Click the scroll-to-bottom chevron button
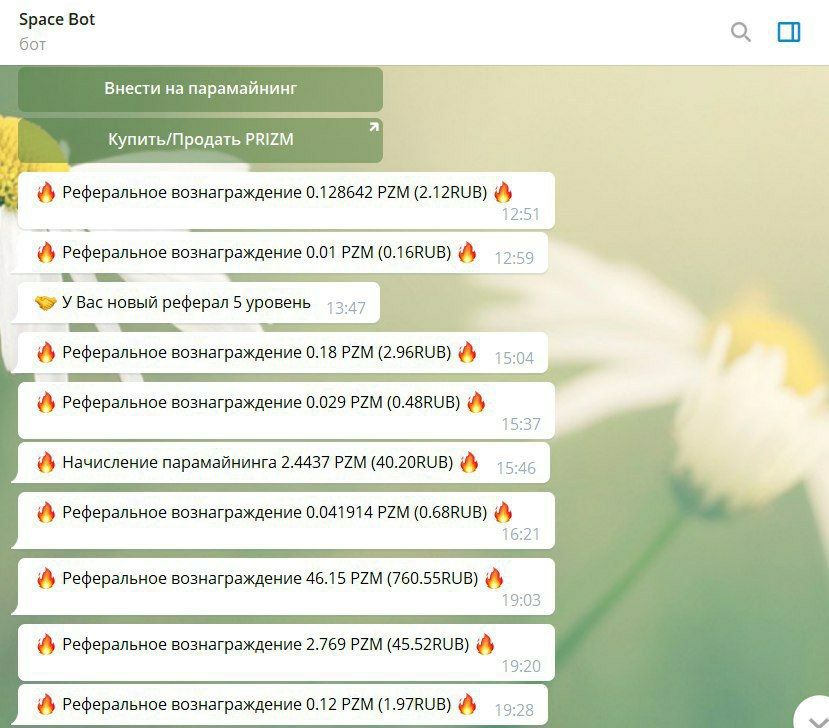The height and width of the screenshot is (728, 829). point(817,720)
